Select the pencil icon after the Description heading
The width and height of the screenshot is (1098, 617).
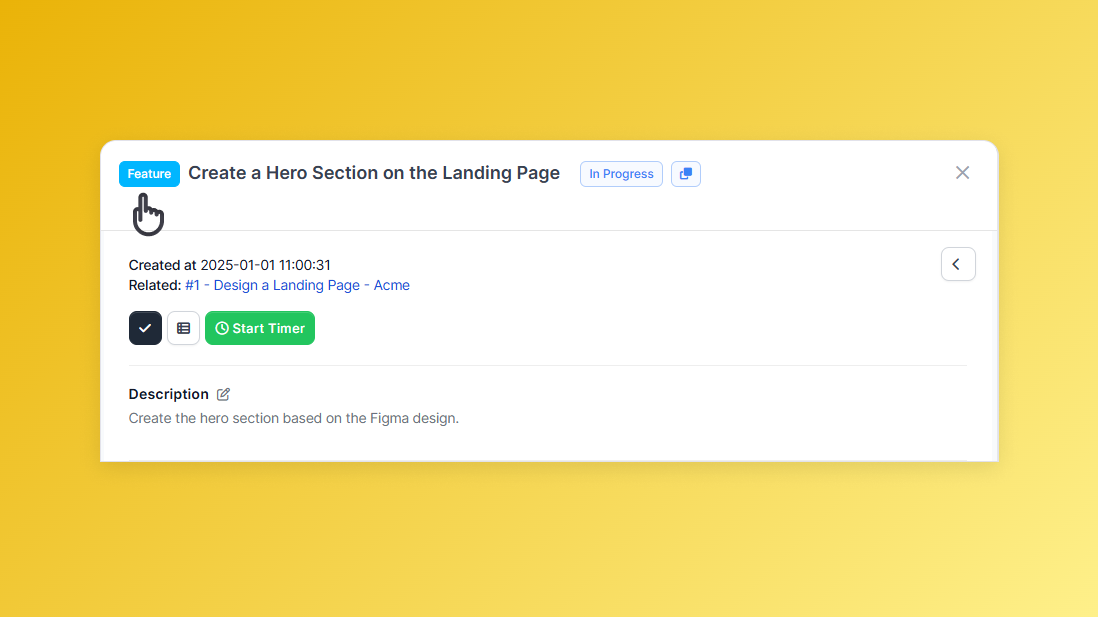tap(222, 394)
